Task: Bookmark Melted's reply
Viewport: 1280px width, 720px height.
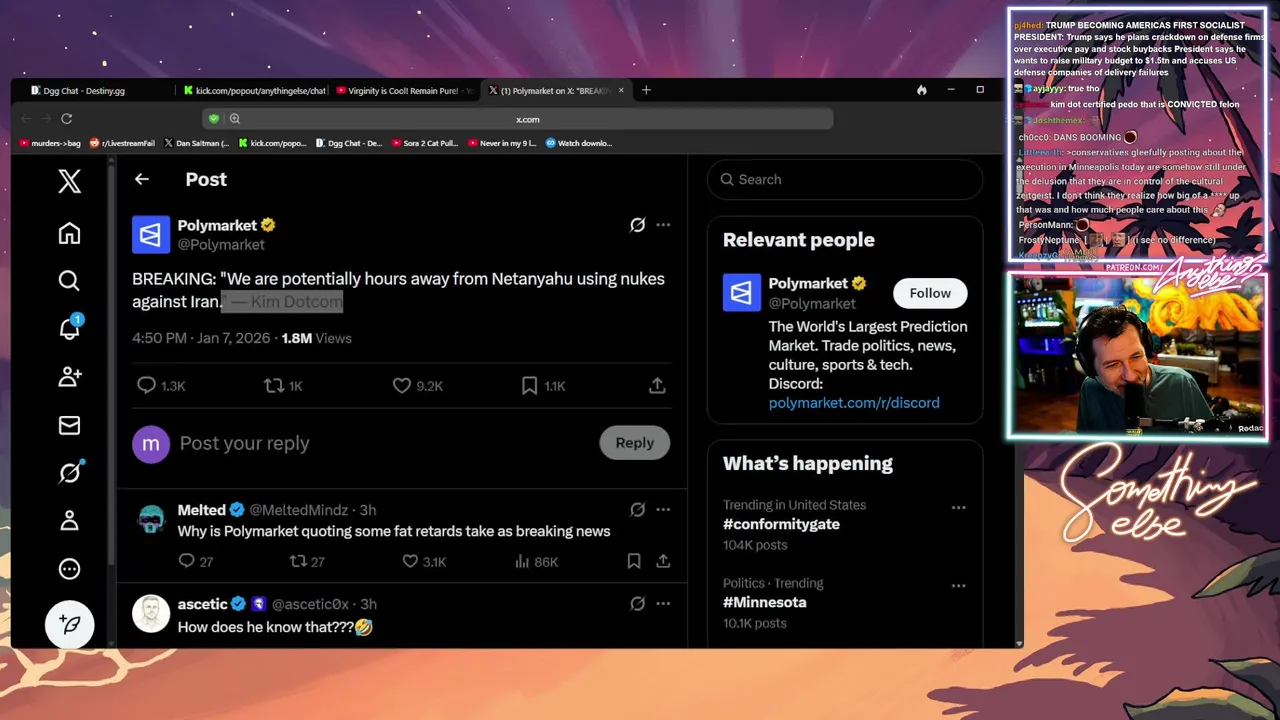Action: pyautogui.click(x=634, y=562)
